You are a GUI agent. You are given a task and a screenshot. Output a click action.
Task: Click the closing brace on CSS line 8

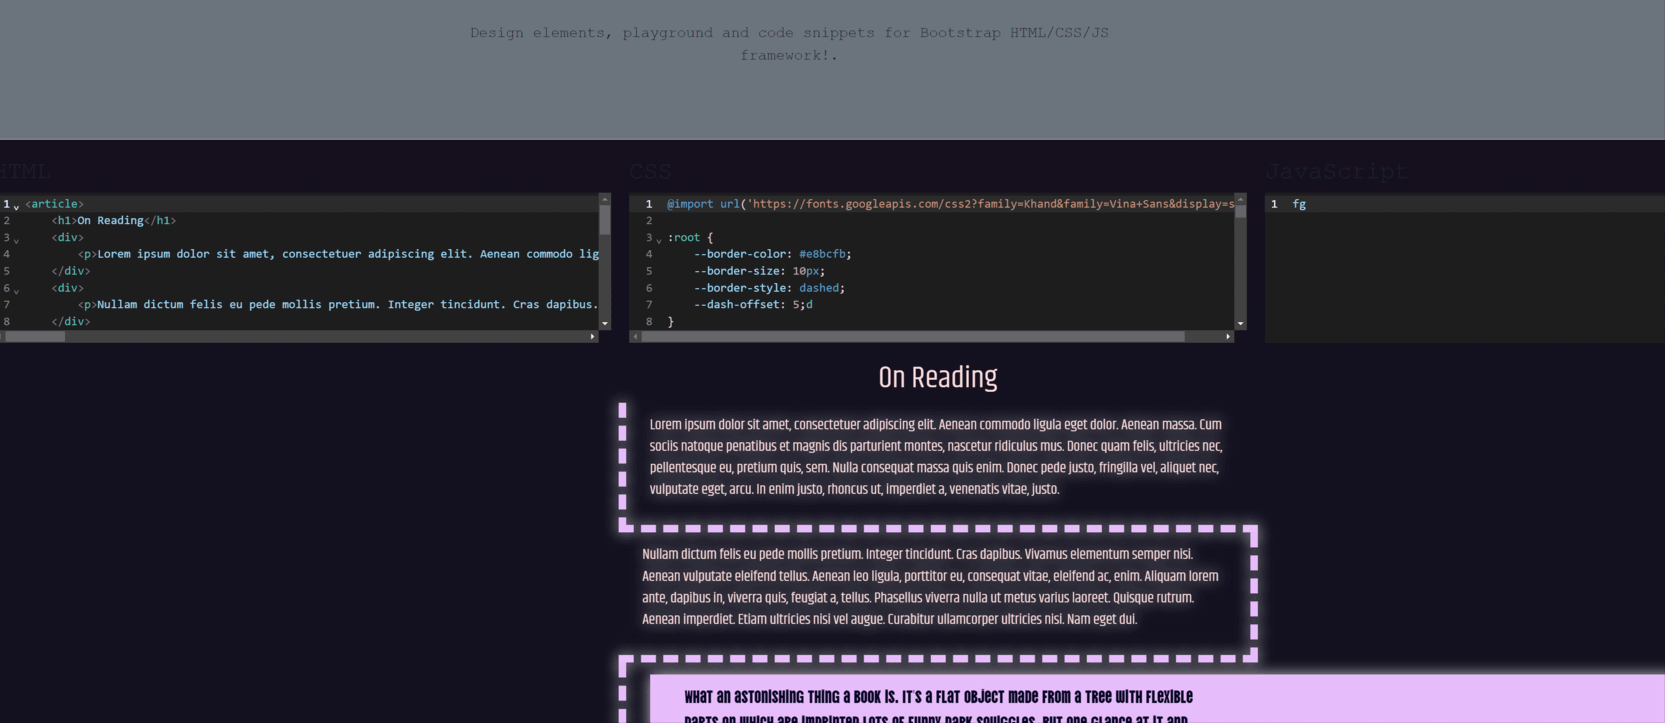click(x=671, y=322)
